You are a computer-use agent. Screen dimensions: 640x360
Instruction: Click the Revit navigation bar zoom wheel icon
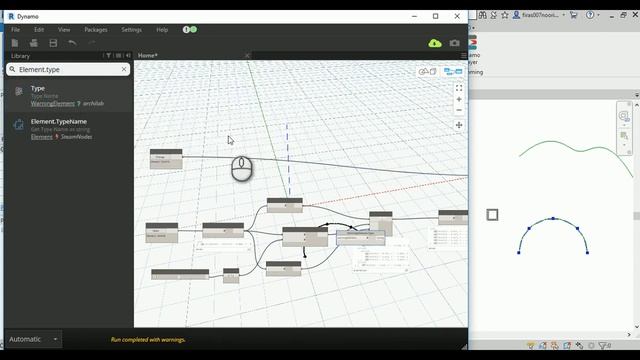click(624, 116)
